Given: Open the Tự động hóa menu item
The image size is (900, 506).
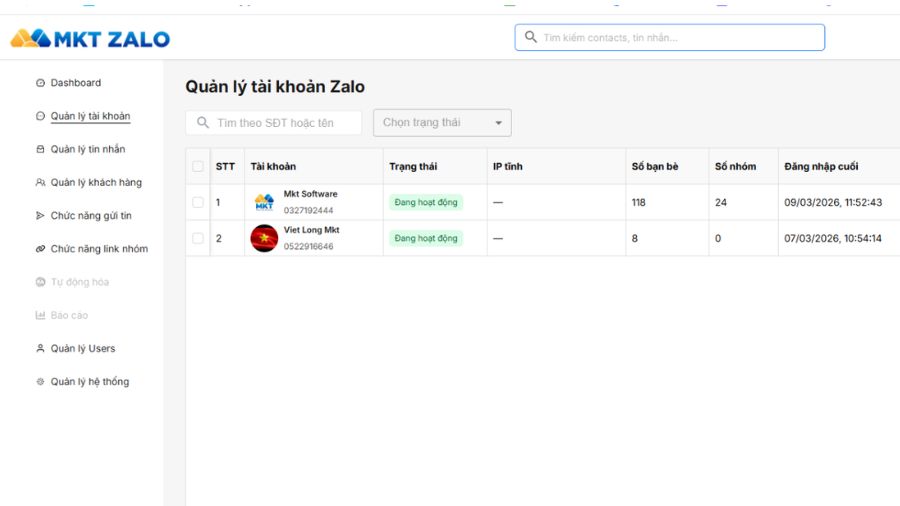Looking at the screenshot, I should pyautogui.click(x=79, y=282).
